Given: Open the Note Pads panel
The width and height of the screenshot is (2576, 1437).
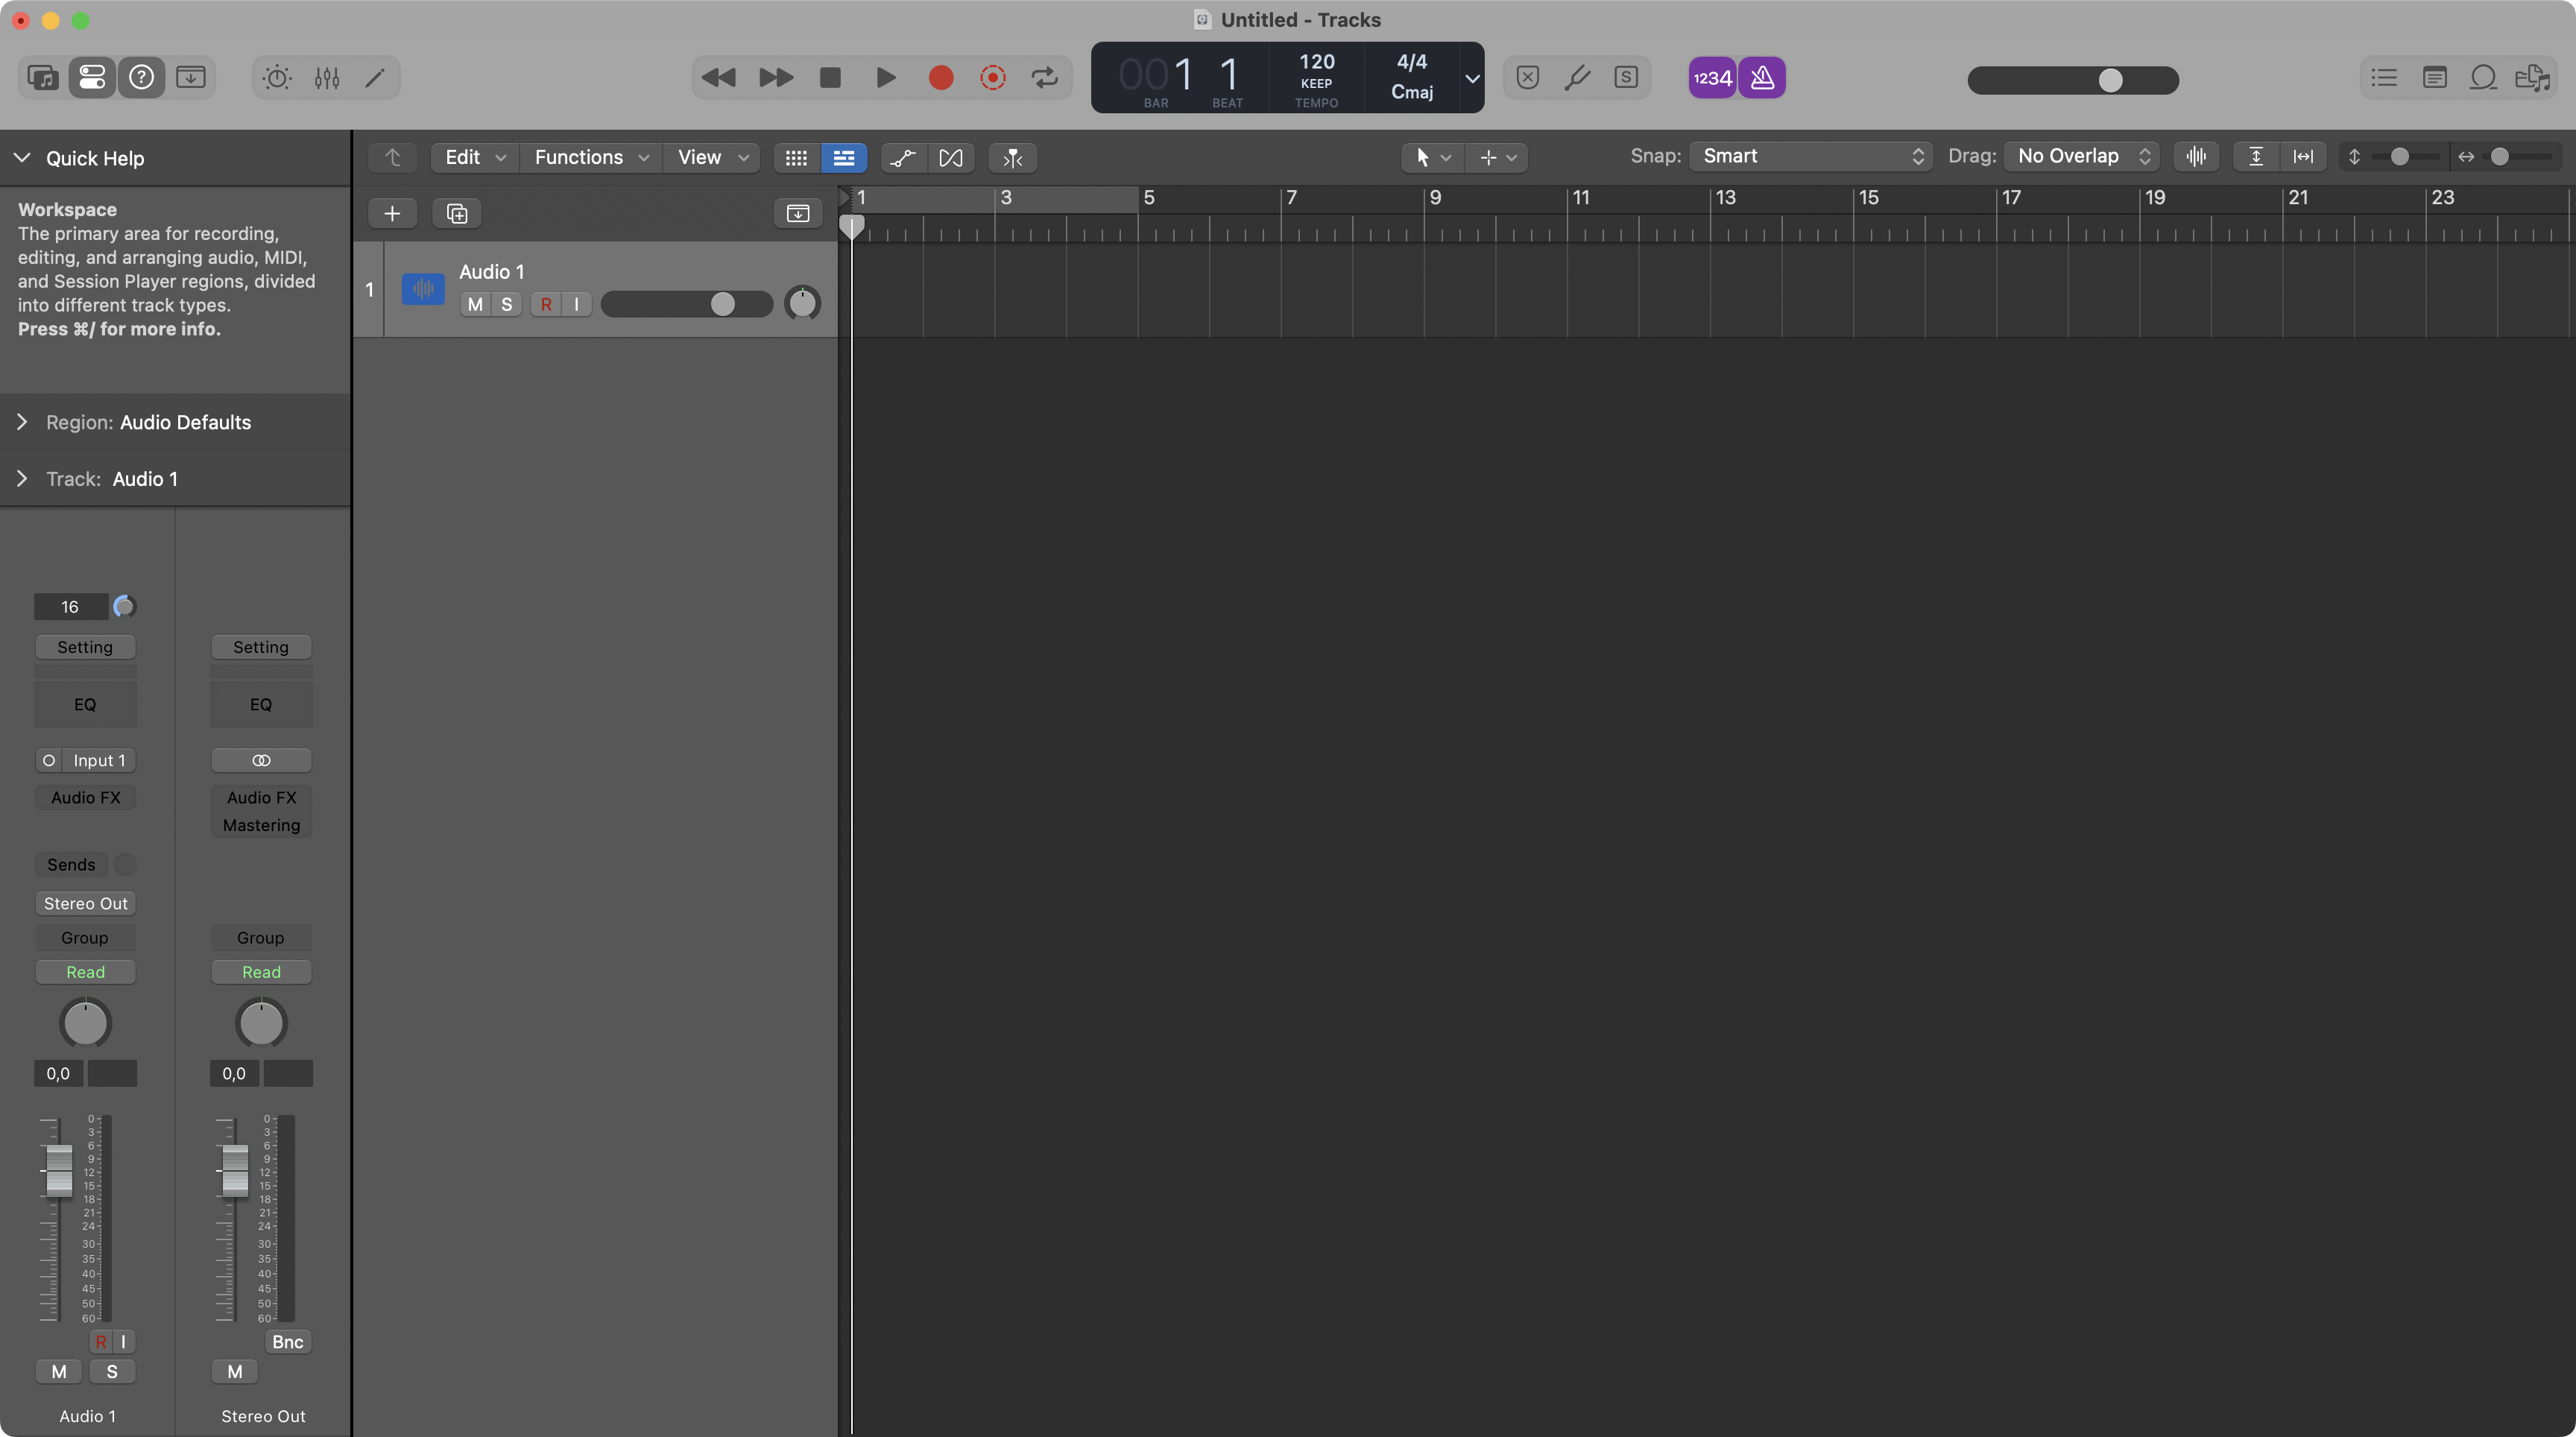Looking at the screenshot, I should (2434, 78).
